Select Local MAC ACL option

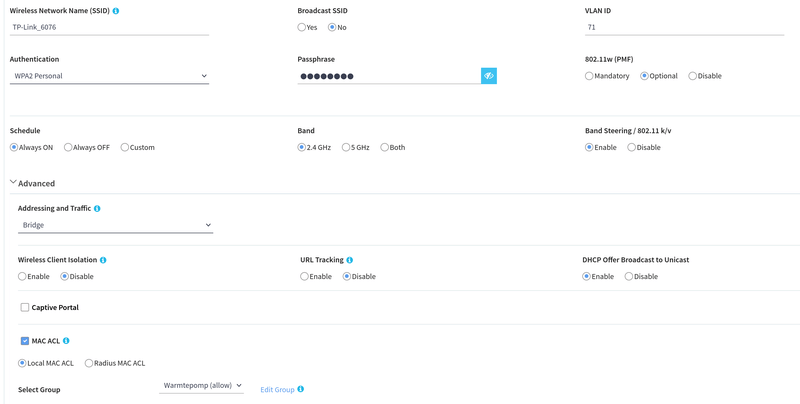22,364
